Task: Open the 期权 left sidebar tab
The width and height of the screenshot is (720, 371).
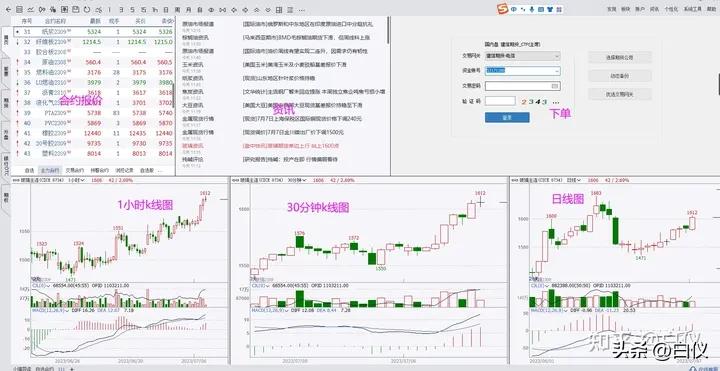Action: point(6,196)
